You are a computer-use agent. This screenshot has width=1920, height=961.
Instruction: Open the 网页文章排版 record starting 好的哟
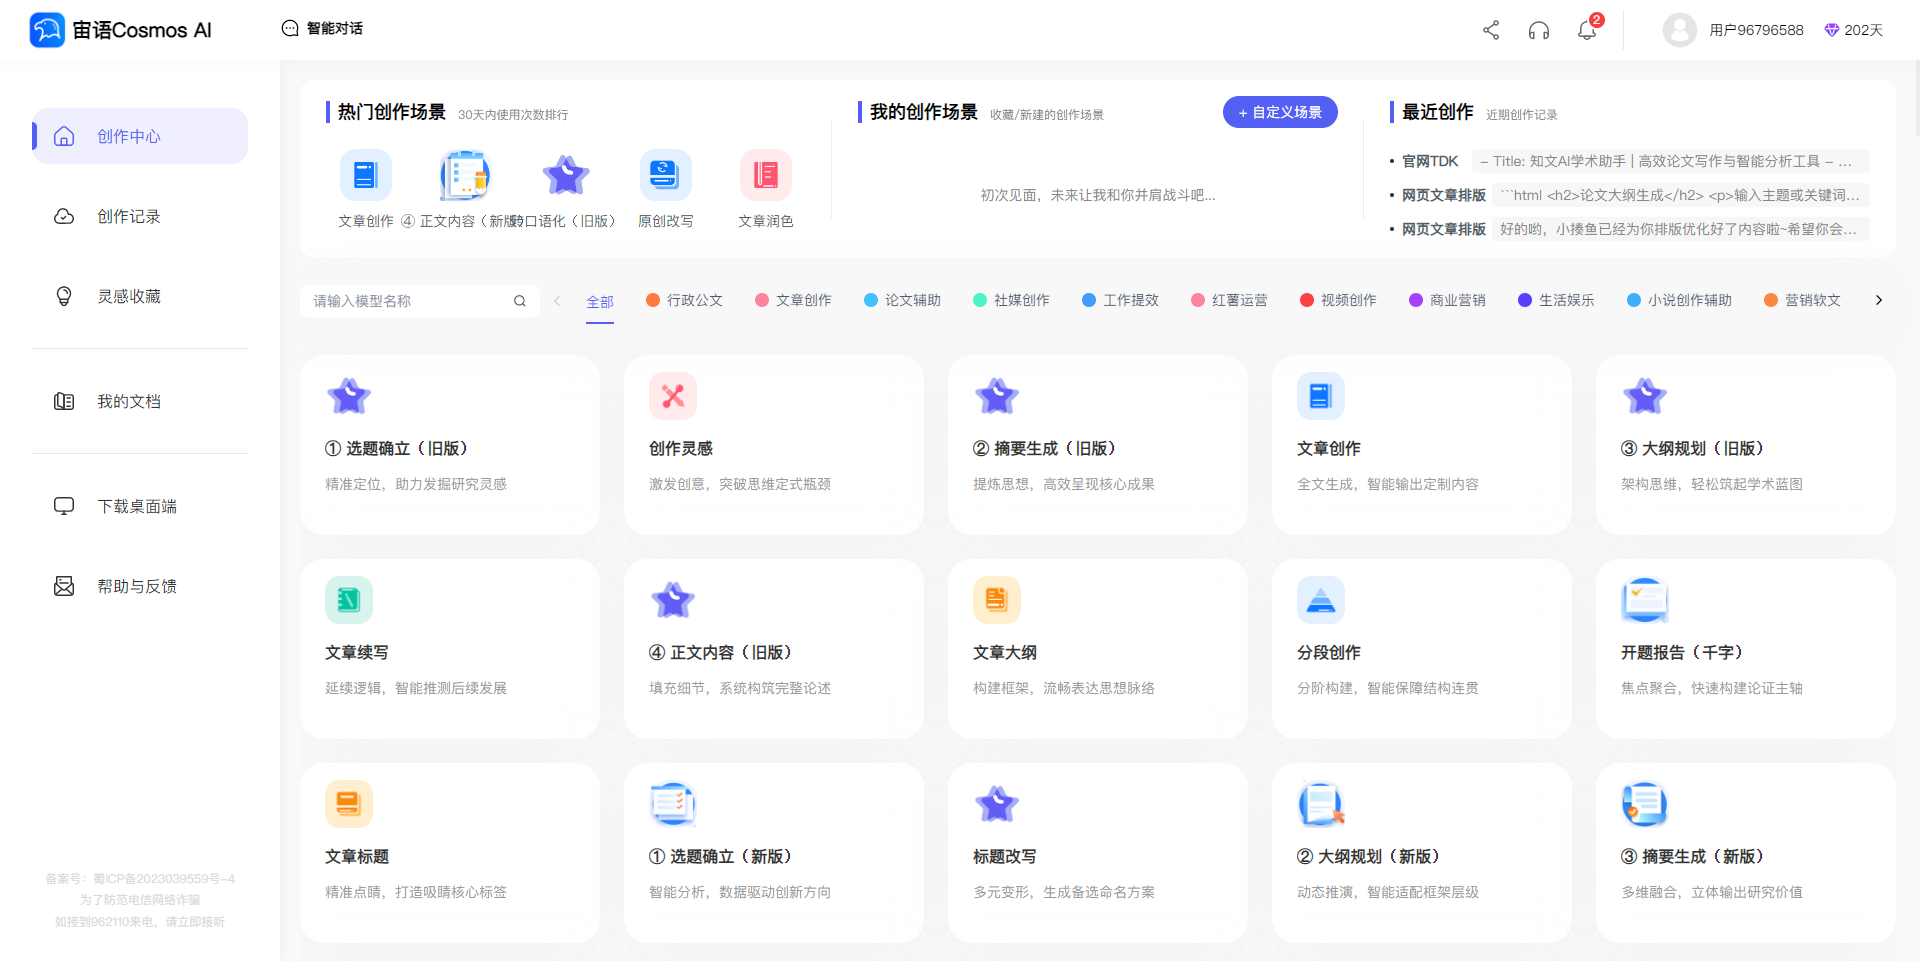[1629, 229]
